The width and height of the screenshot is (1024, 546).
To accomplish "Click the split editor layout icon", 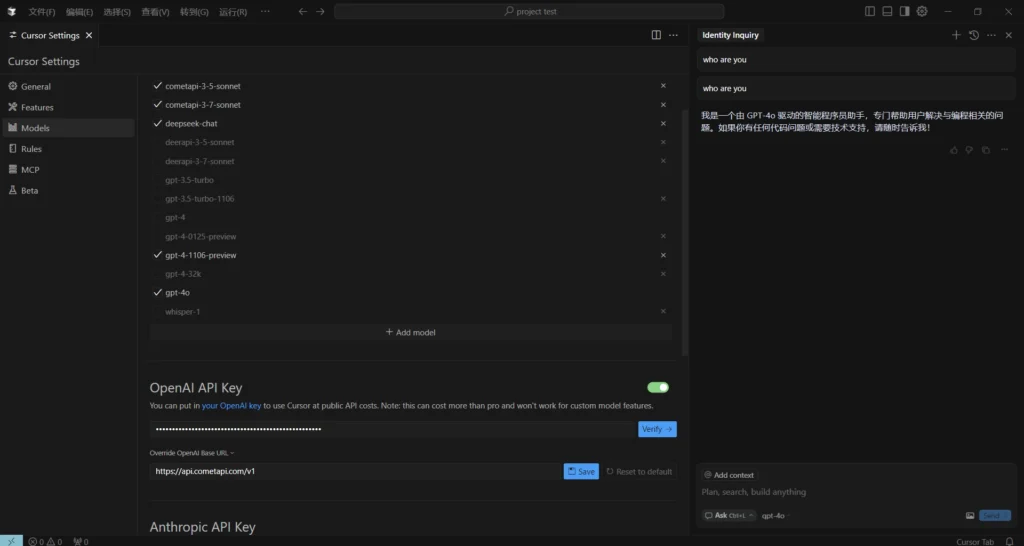I will point(656,35).
